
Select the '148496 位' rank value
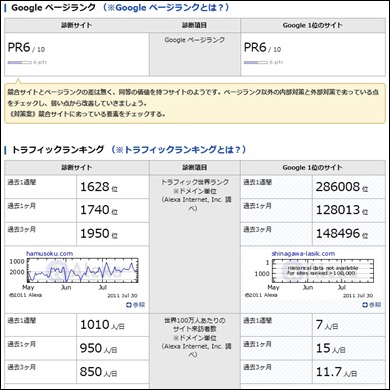click(342, 234)
